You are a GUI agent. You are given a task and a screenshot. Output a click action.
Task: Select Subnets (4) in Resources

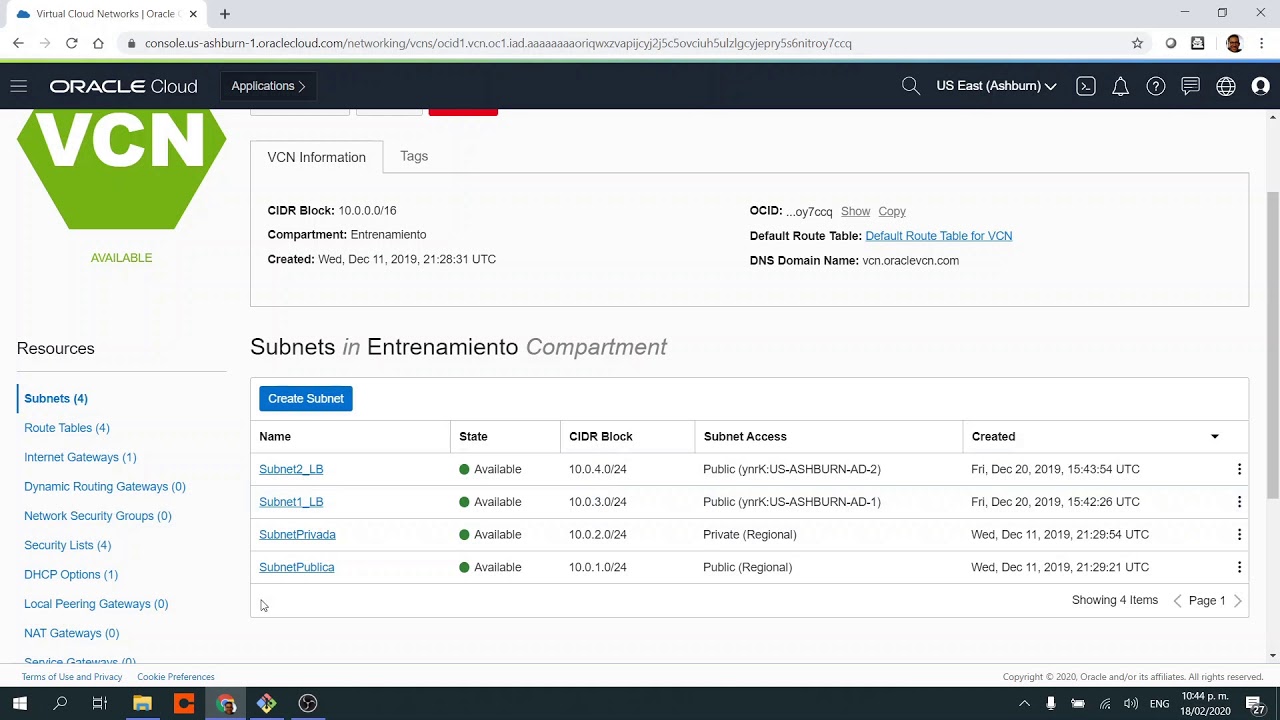(56, 398)
